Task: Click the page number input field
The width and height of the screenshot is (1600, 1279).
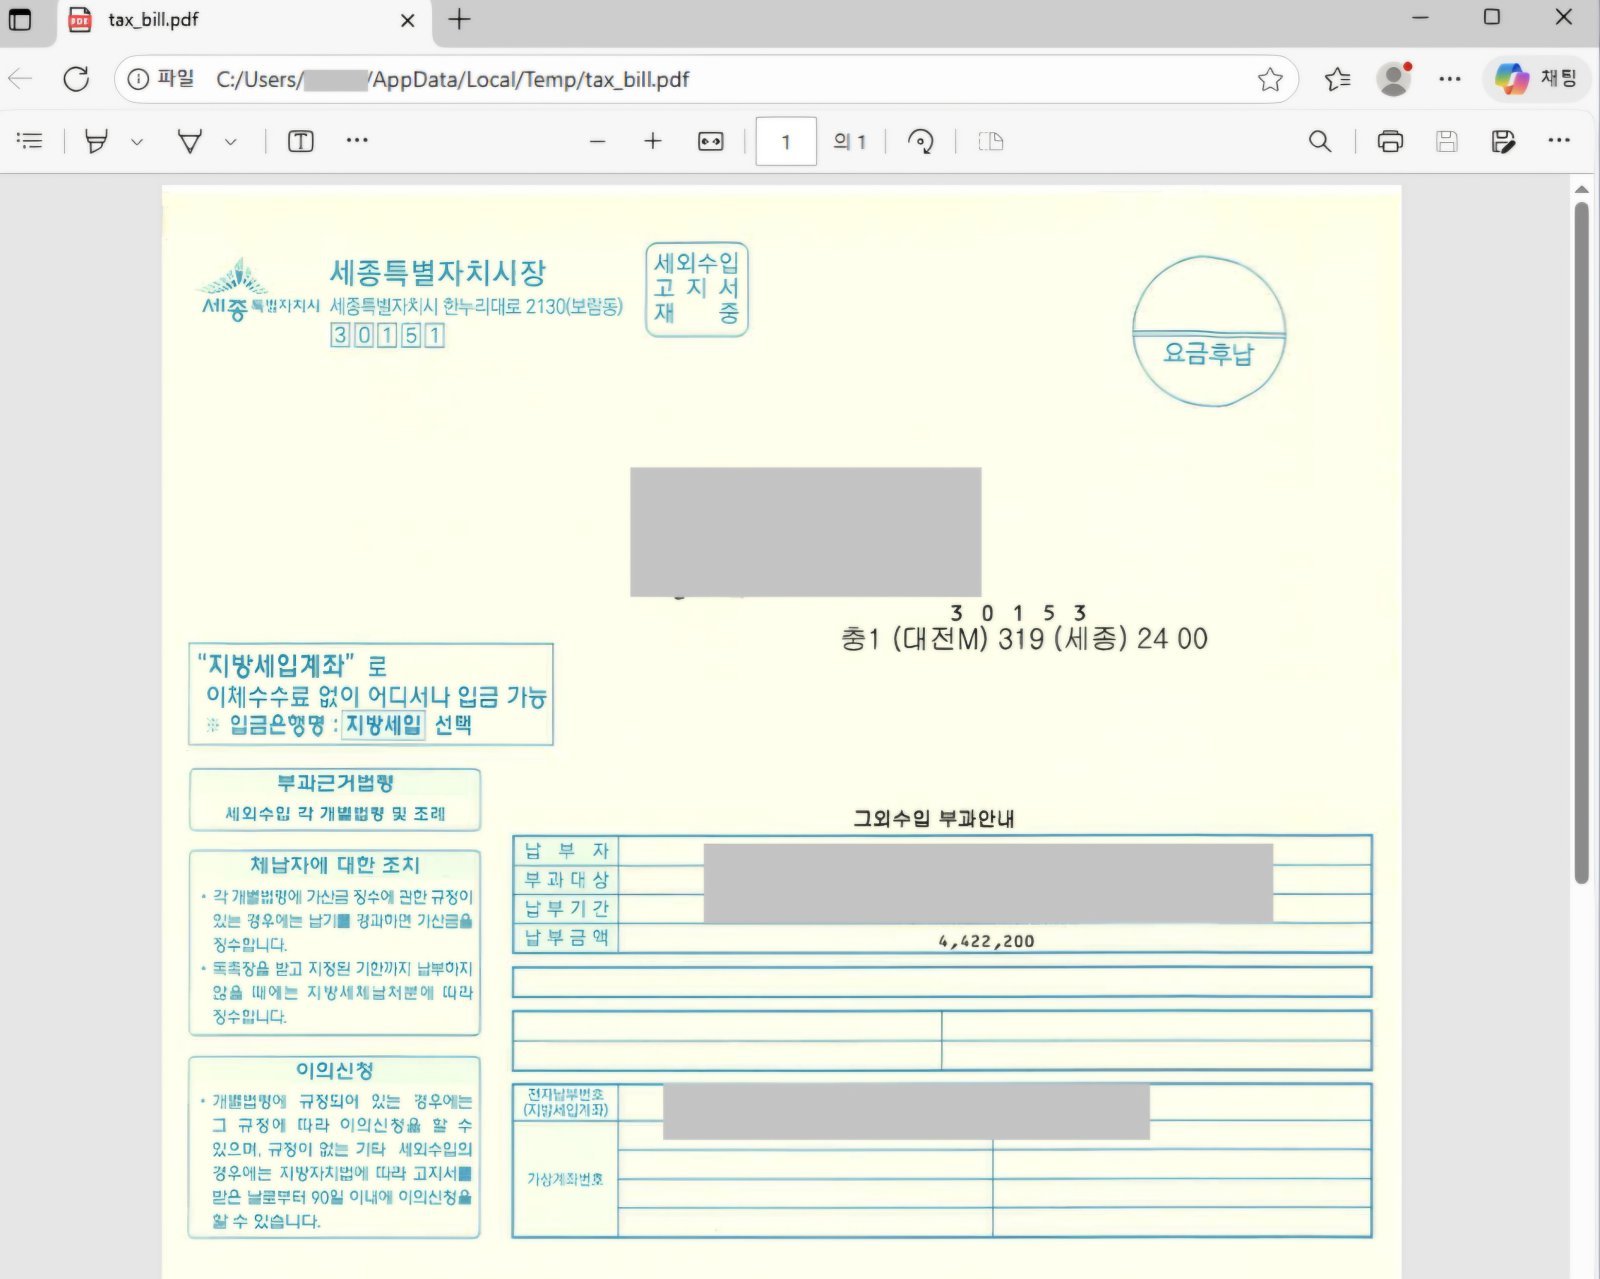Action: click(785, 141)
